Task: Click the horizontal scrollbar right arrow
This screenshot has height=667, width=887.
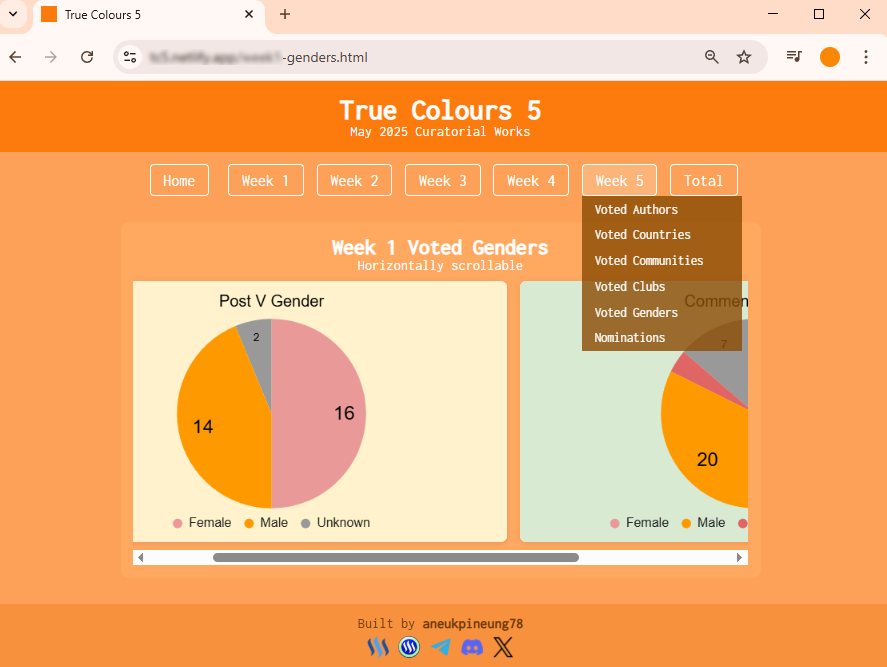Action: tap(739, 557)
